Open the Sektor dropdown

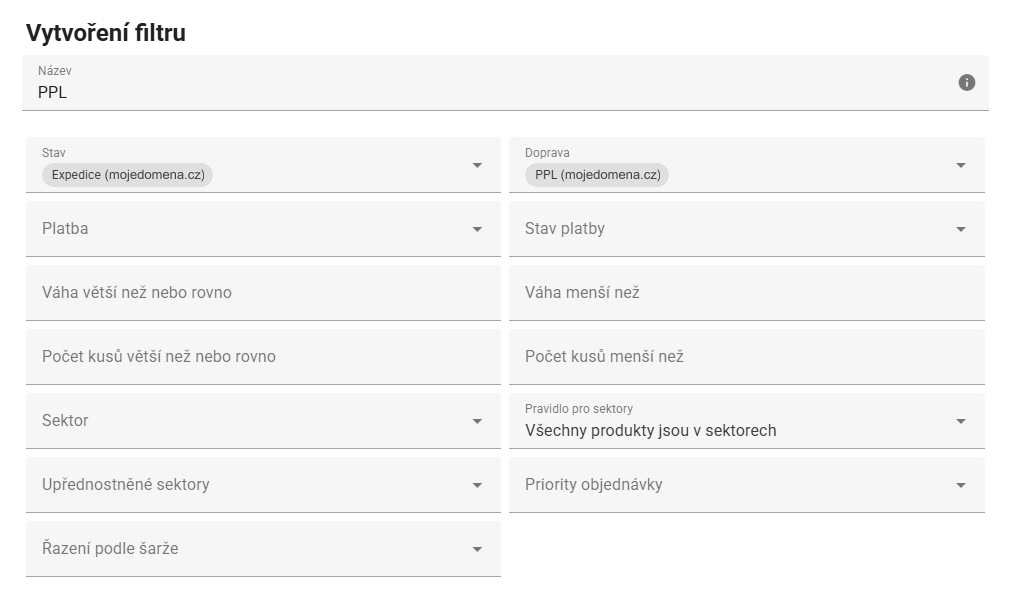263,421
